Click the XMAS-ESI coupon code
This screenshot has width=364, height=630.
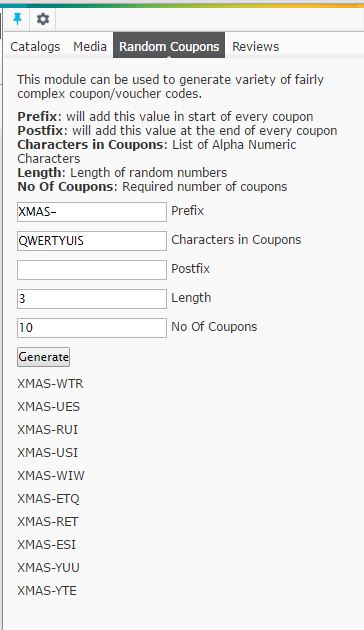pyautogui.click(x=47, y=545)
